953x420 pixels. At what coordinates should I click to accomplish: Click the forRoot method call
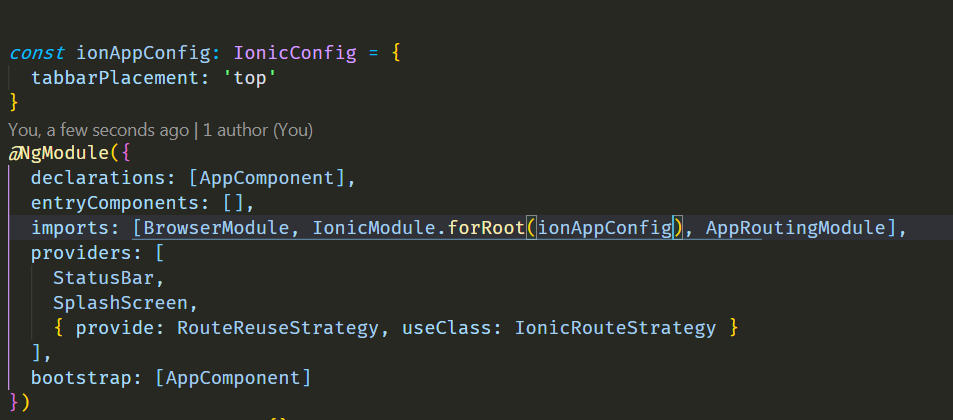[x=486, y=228]
